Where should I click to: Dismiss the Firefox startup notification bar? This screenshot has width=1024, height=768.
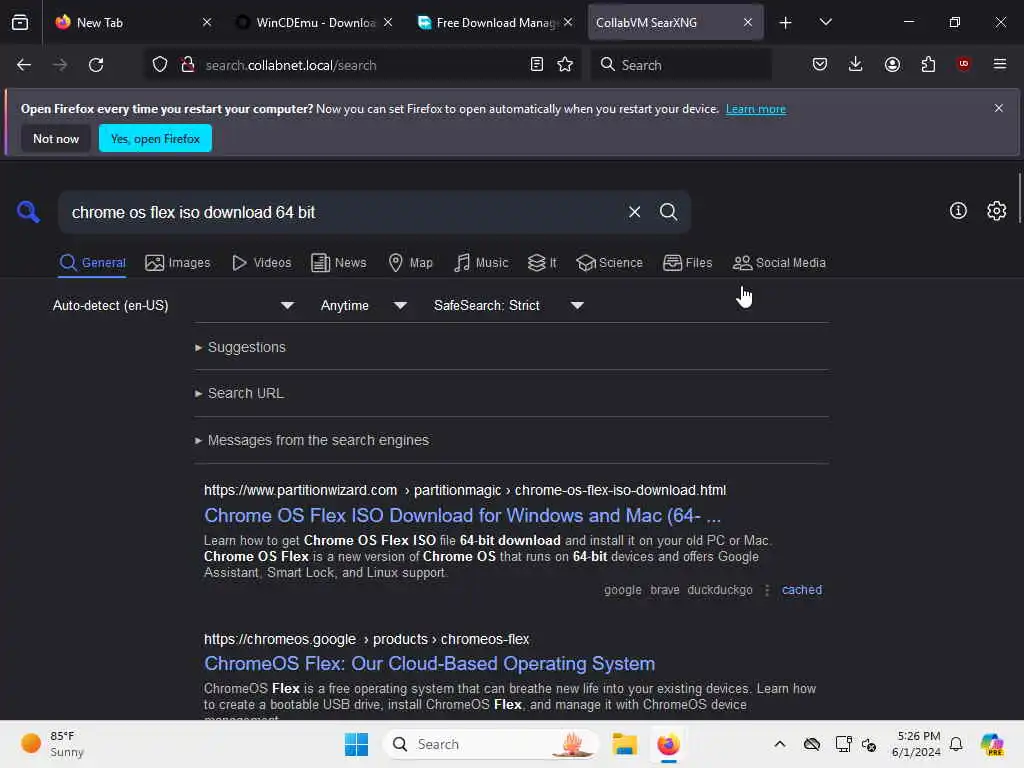point(999,108)
